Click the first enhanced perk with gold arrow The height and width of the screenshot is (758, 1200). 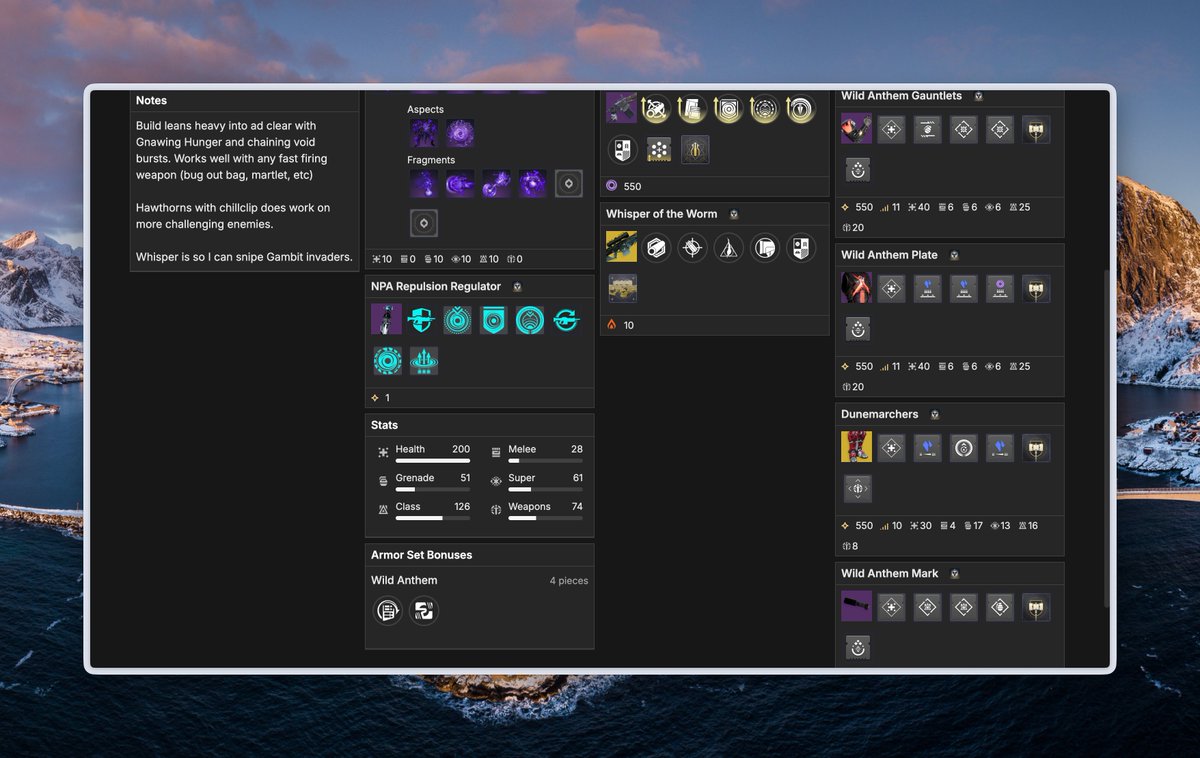pyautogui.click(x=657, y=109)
